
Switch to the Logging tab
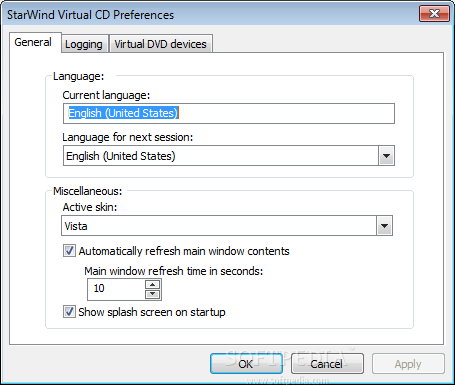click(x=84, y=44)
